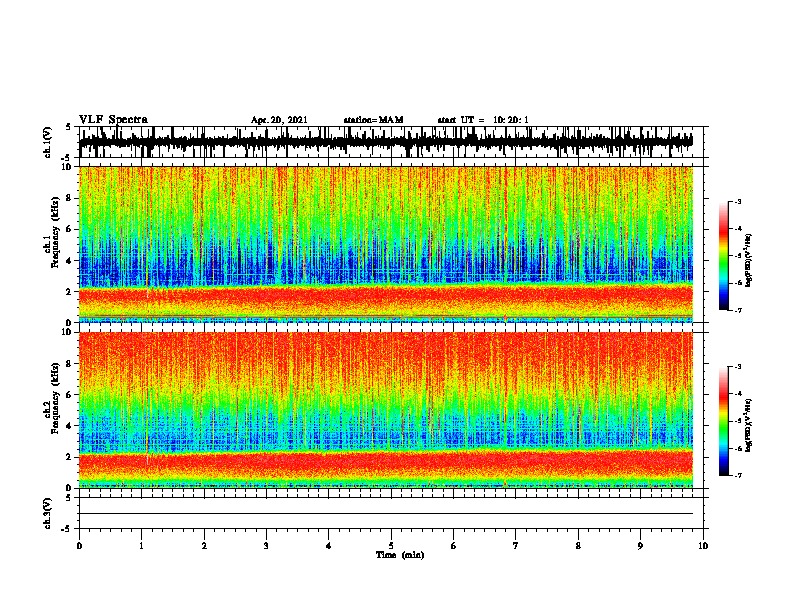Click the "-3" label on ch.1 colorbar

tap(737, 201)
